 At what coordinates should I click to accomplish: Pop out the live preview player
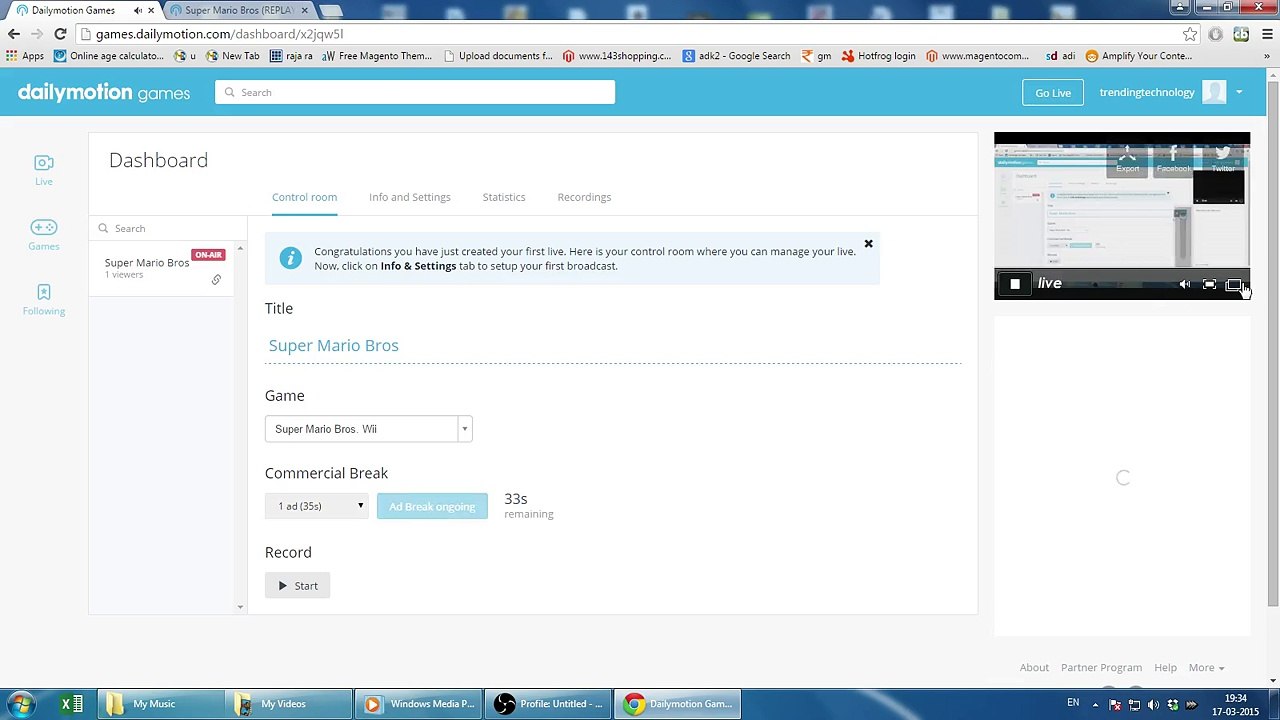point(1233,285)
